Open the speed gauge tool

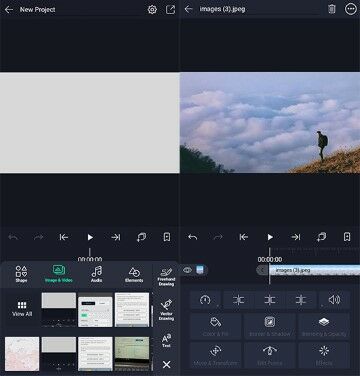(x=205, y=300)
